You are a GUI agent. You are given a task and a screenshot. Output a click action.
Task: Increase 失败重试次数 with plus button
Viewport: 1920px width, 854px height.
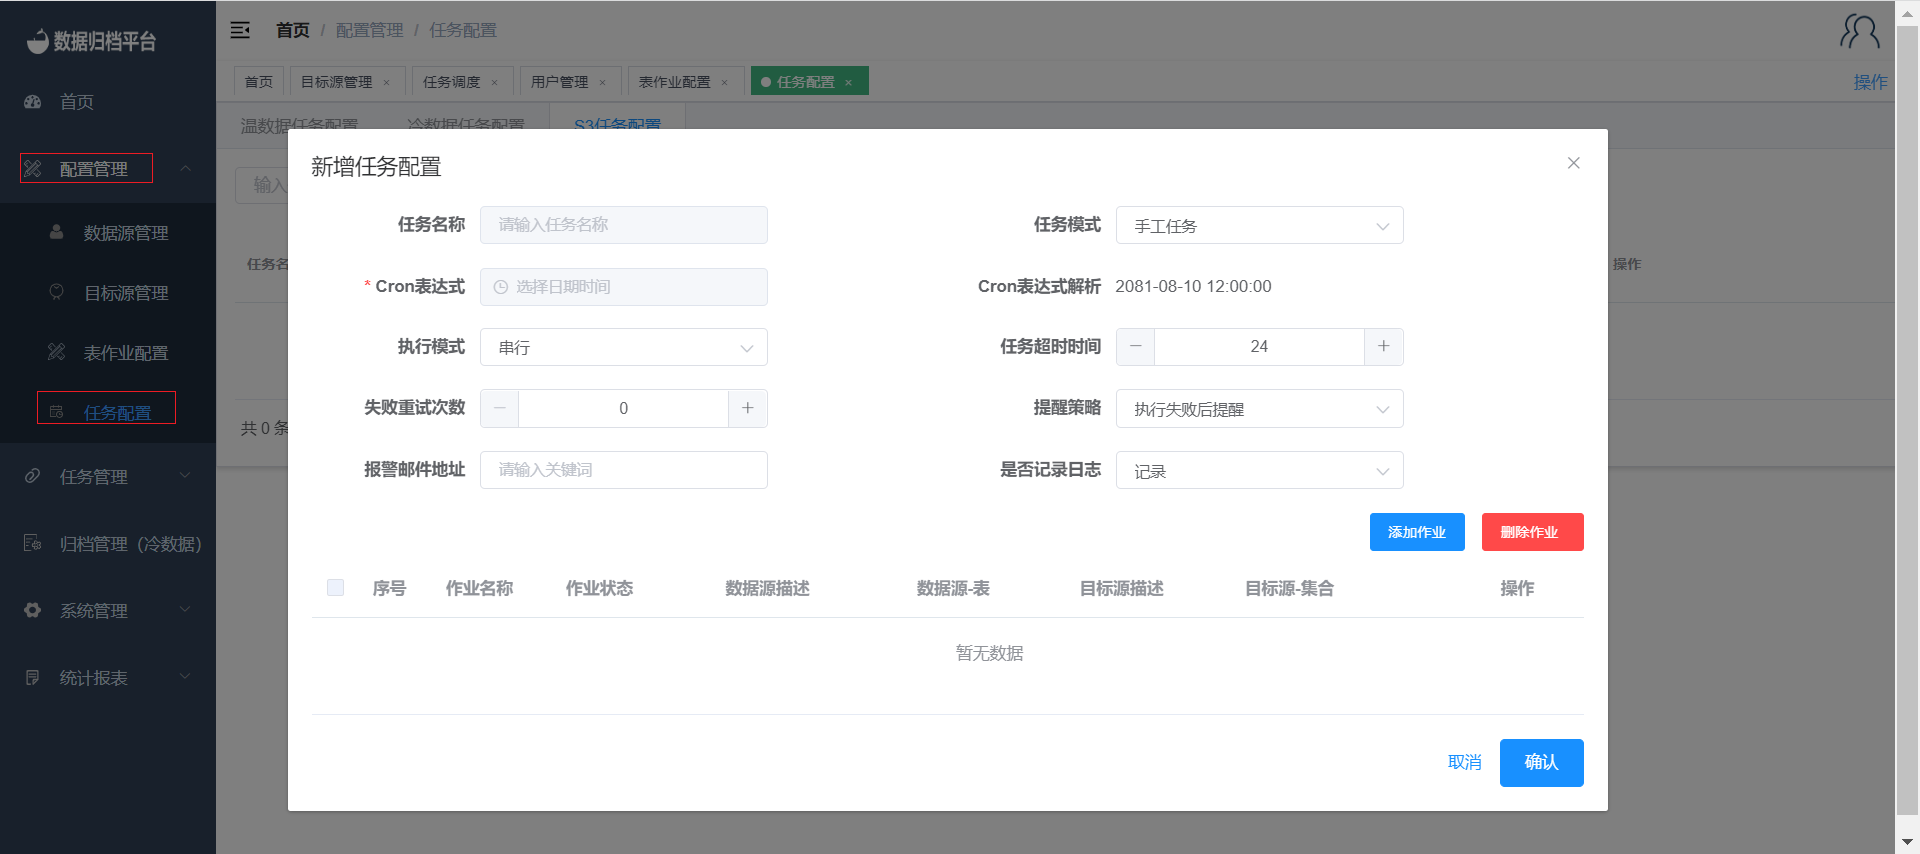748,408
